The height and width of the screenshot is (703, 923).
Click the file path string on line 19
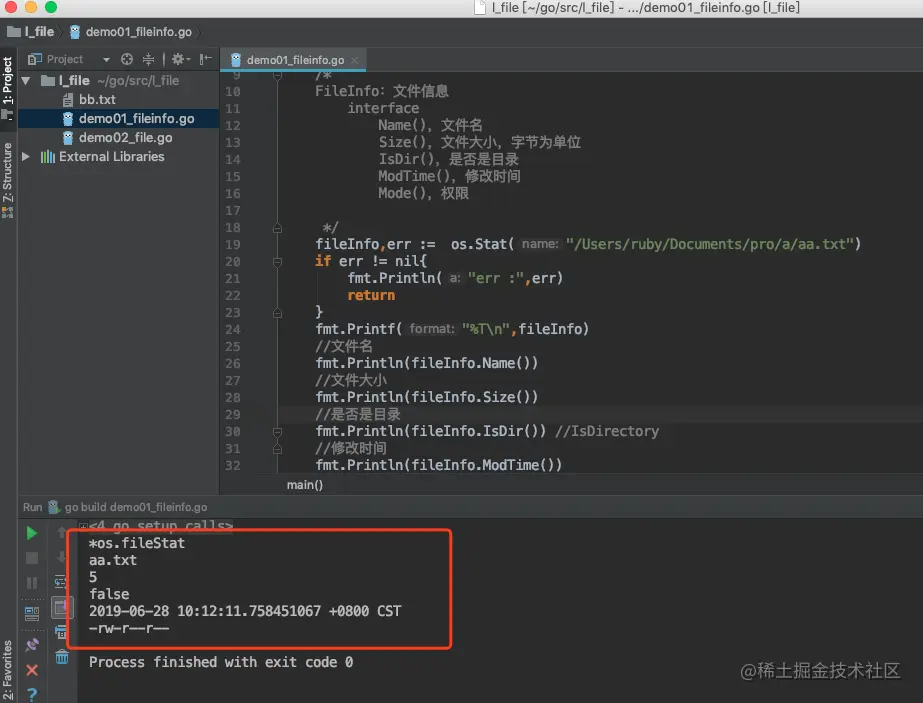pyautogui.click(x=709, y=244)
